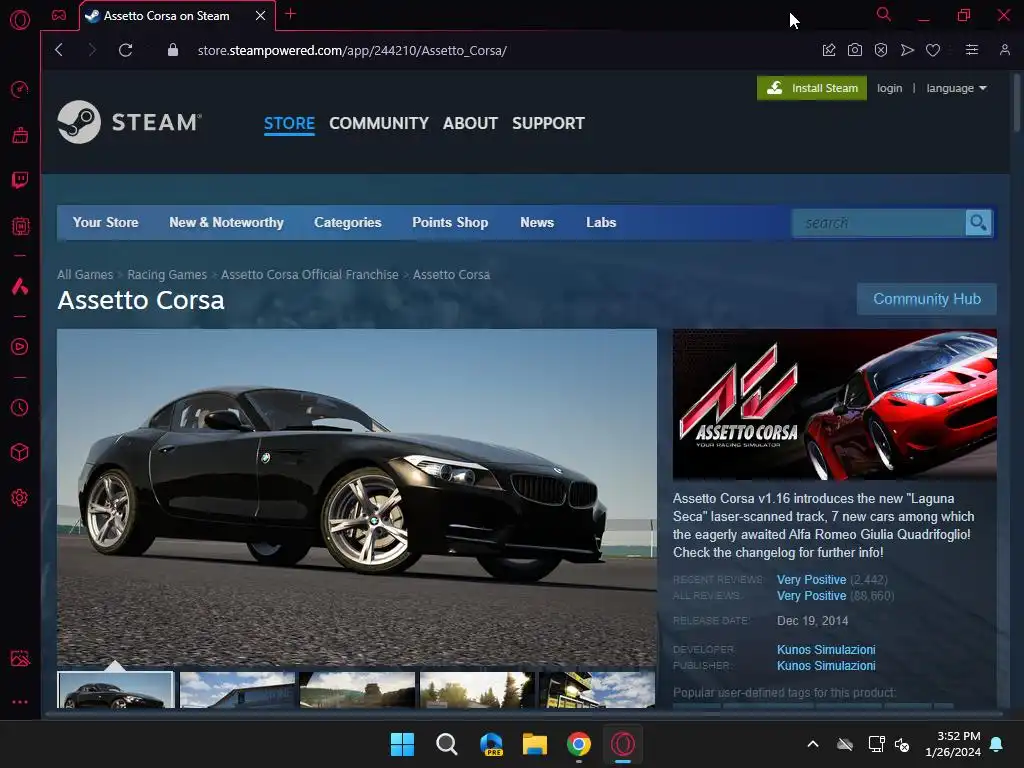Screen dimensions: 1024x768
Task: Open Windows Start menu
Action: 402,744
